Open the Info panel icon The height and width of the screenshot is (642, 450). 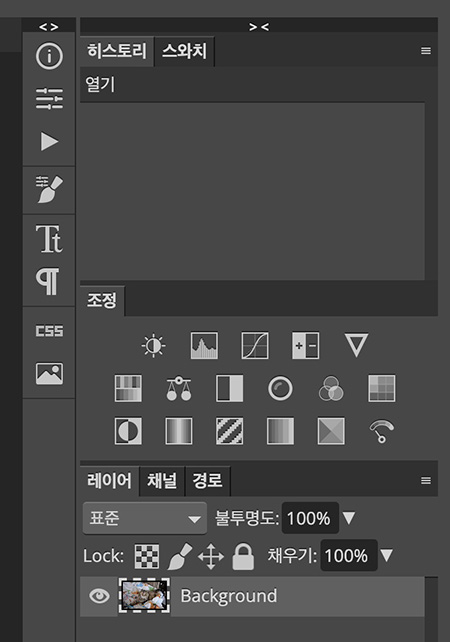[x=49, y=56]
